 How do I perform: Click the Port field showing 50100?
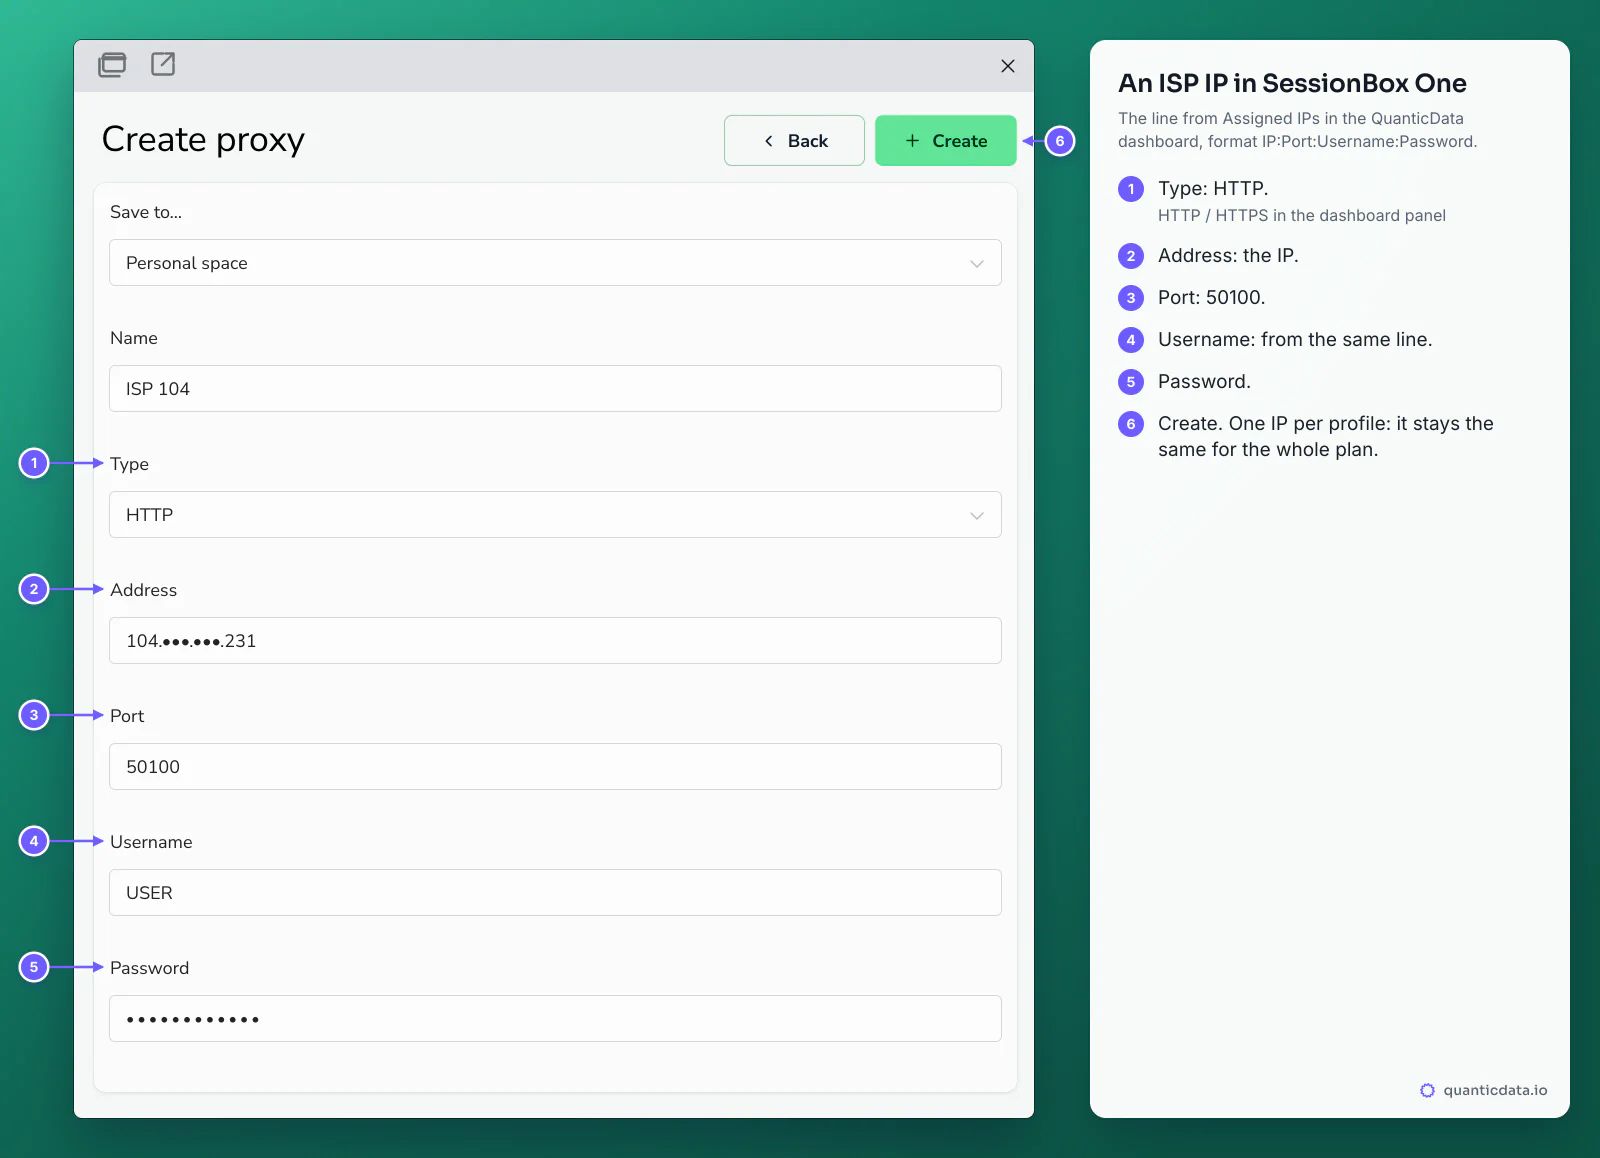point(555,766)
